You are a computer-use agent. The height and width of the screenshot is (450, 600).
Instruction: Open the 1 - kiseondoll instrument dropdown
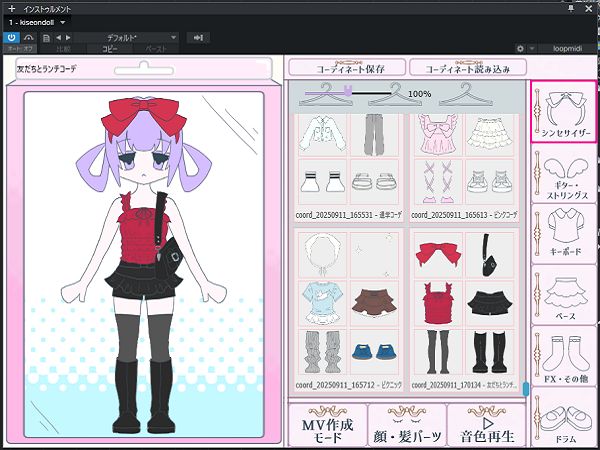(37, 23)
